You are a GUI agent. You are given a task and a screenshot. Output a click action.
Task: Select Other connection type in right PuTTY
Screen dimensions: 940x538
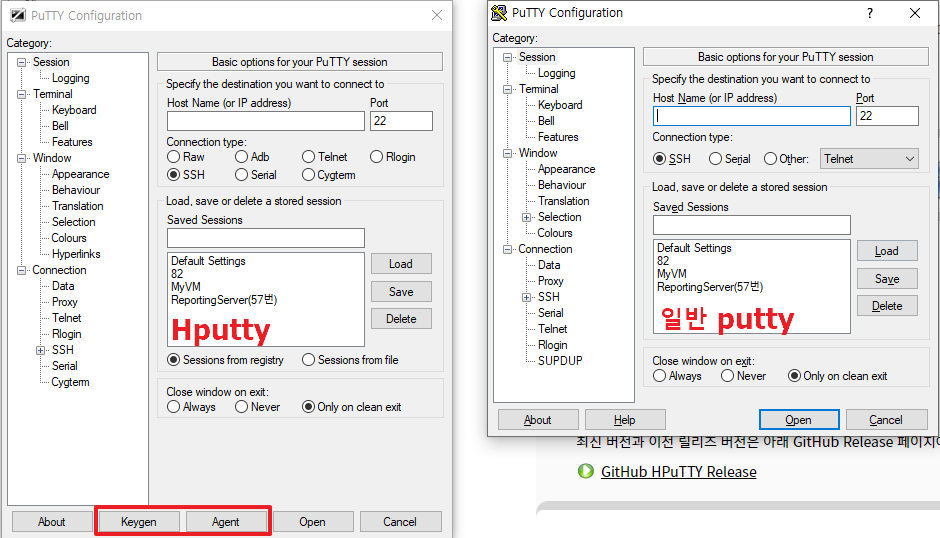click(x=770, y=158)
